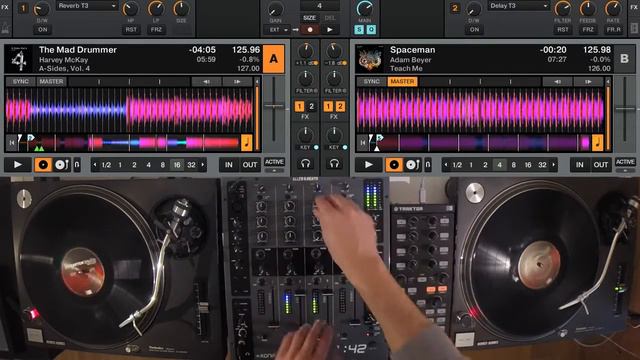The height and width of the screenshot is (360, 640).
Task: Select loop size 16 on Deck A
Action: [x=177, y=165]
